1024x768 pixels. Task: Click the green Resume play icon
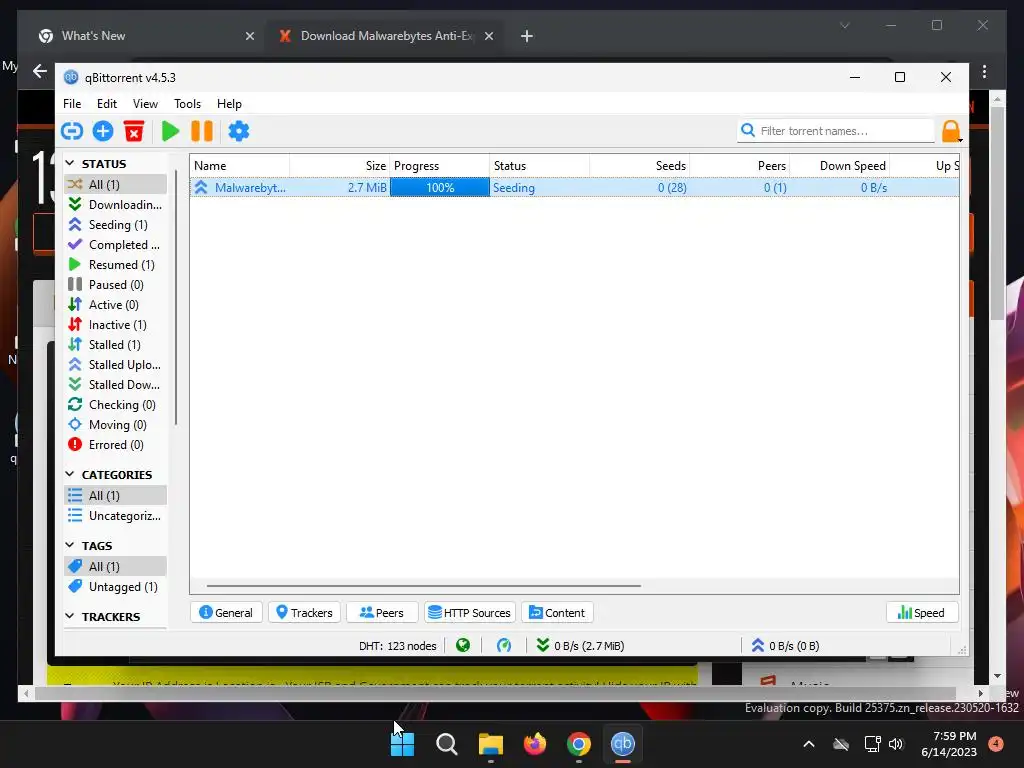tap(170, 131)
